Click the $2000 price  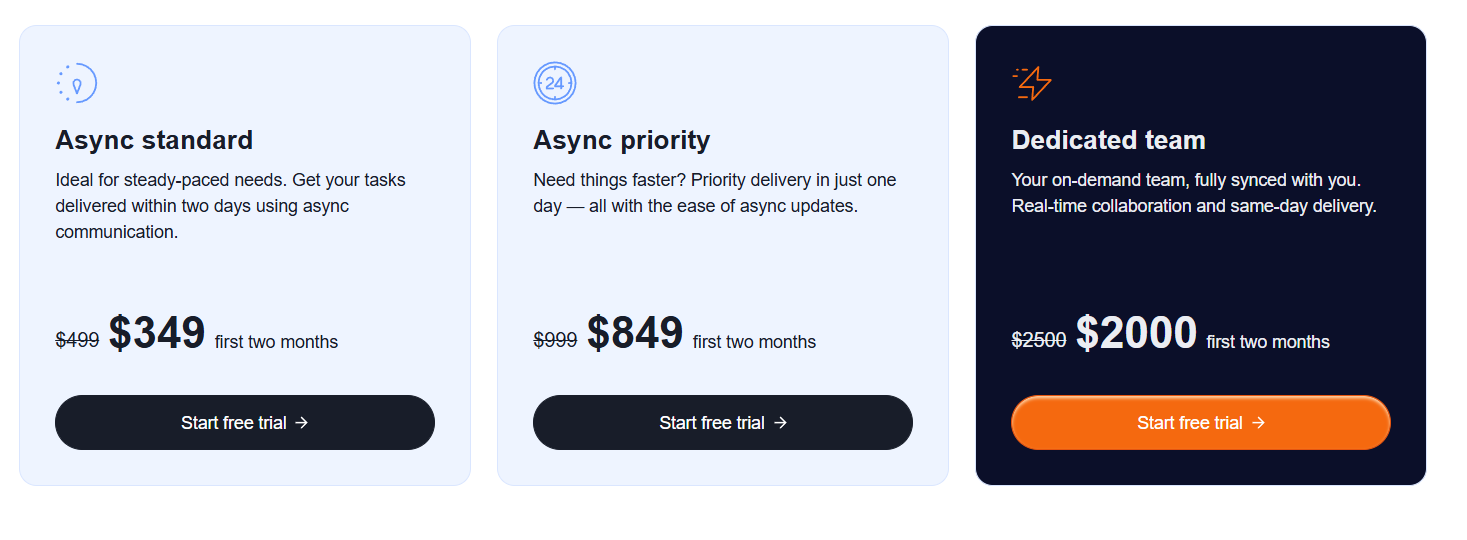(x=1136, y=333)
